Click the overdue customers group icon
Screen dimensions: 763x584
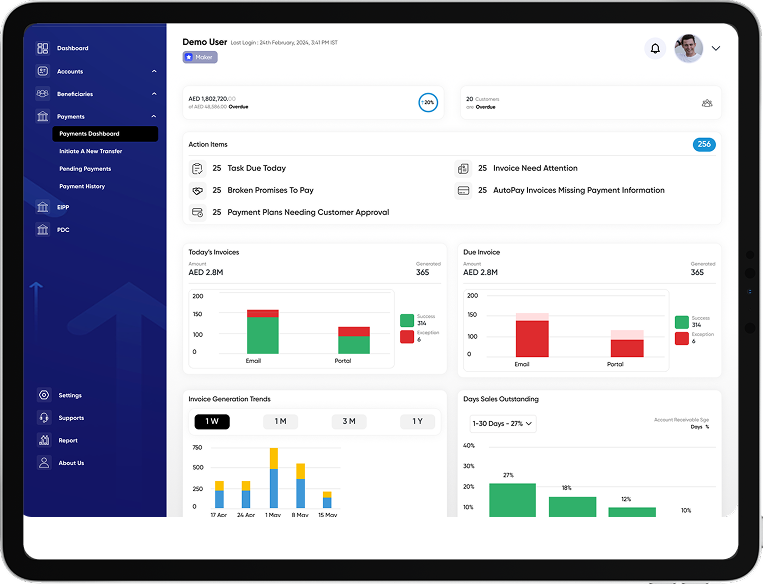[x=707, y=103]
